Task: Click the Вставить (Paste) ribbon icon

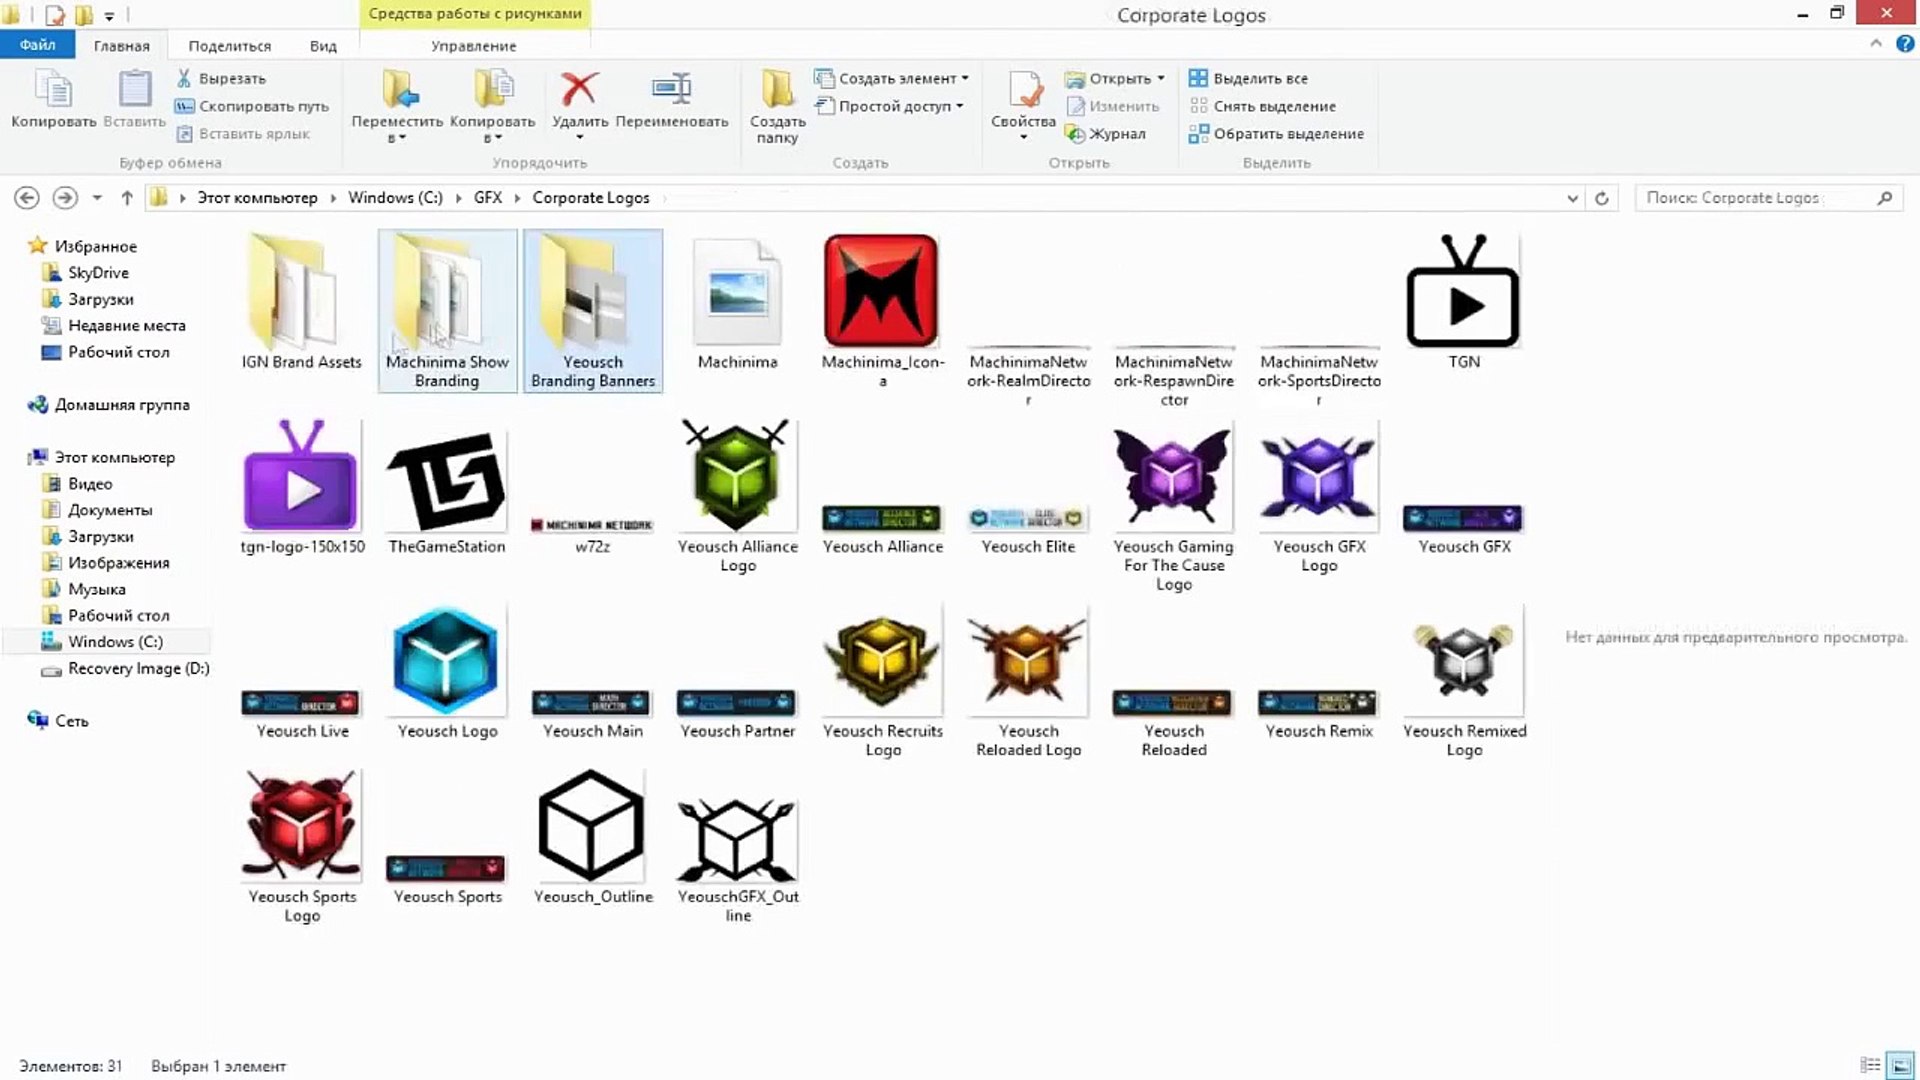Action: [134, 90]
